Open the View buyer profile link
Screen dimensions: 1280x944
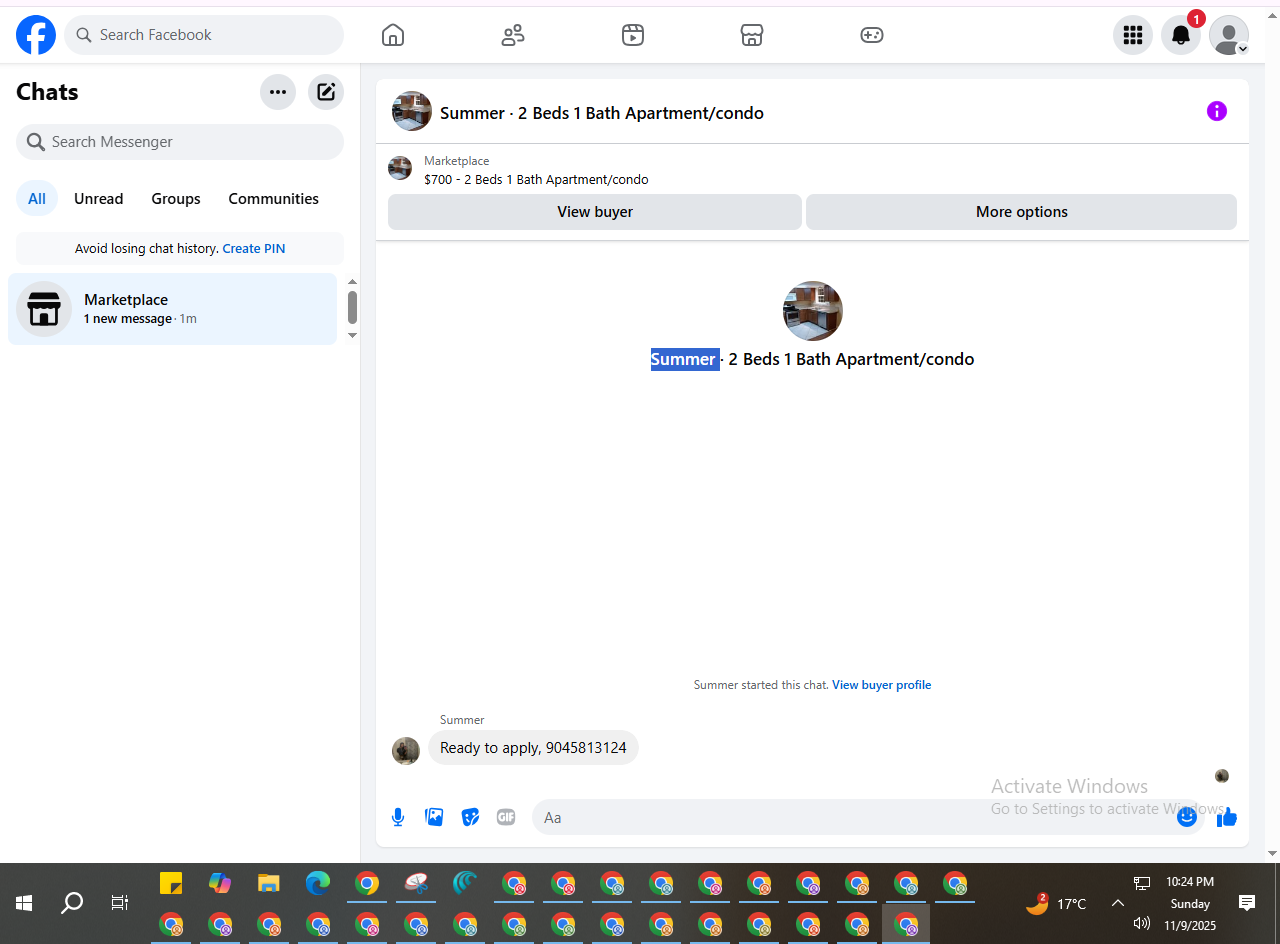(882, 685)
